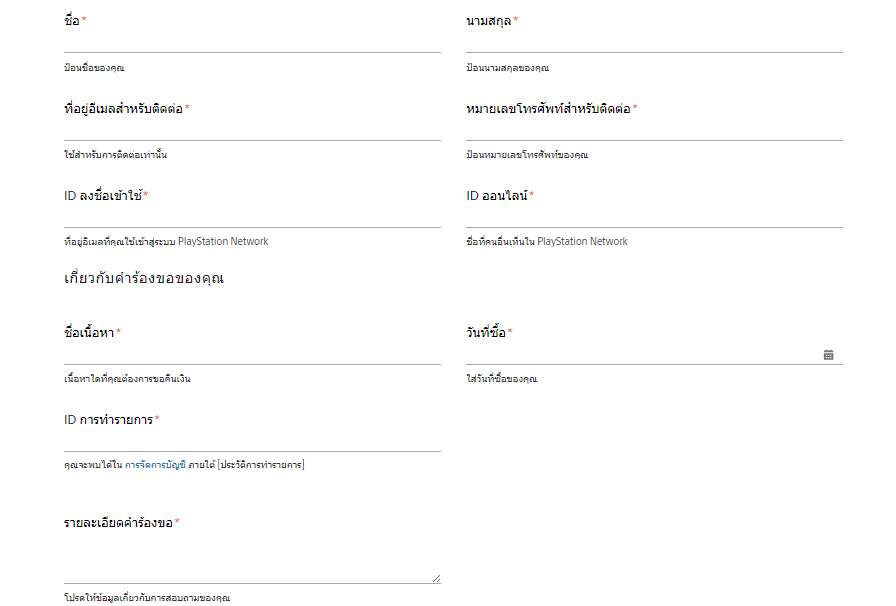Click the ID ลงชื่อเข้าใช้ sign-in field
Image resolution: width=896 pixels, height=606 pixels.
point(252,216)
